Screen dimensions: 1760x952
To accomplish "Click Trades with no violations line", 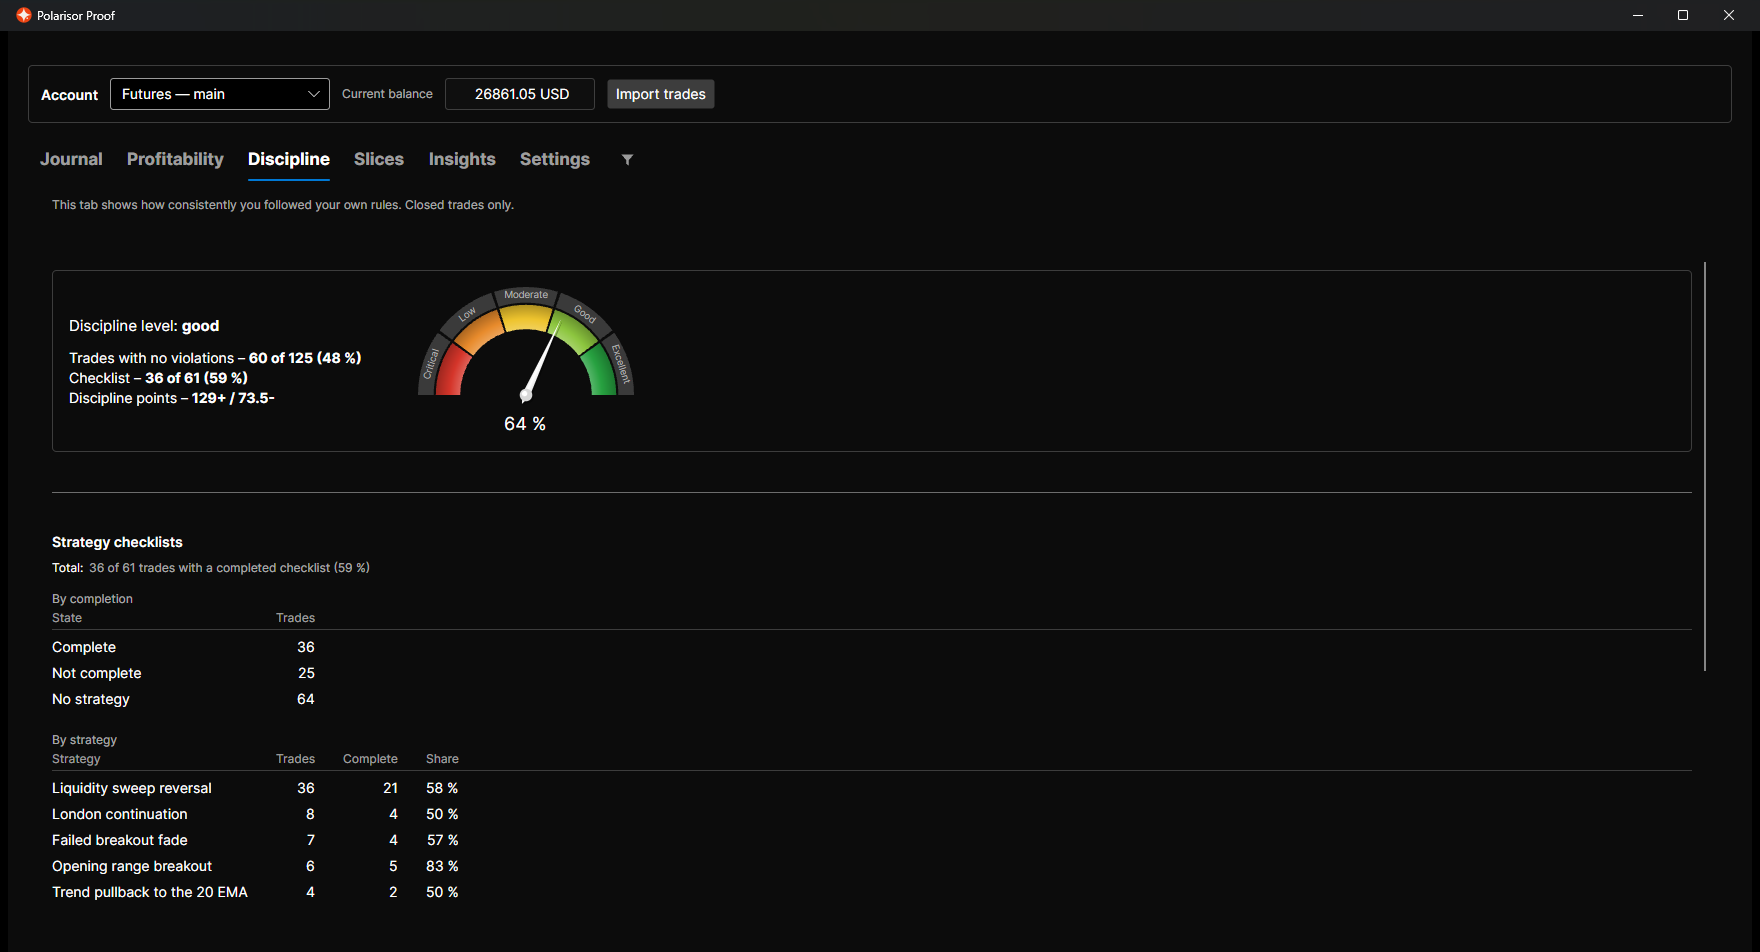I will (x=215, y=358).
